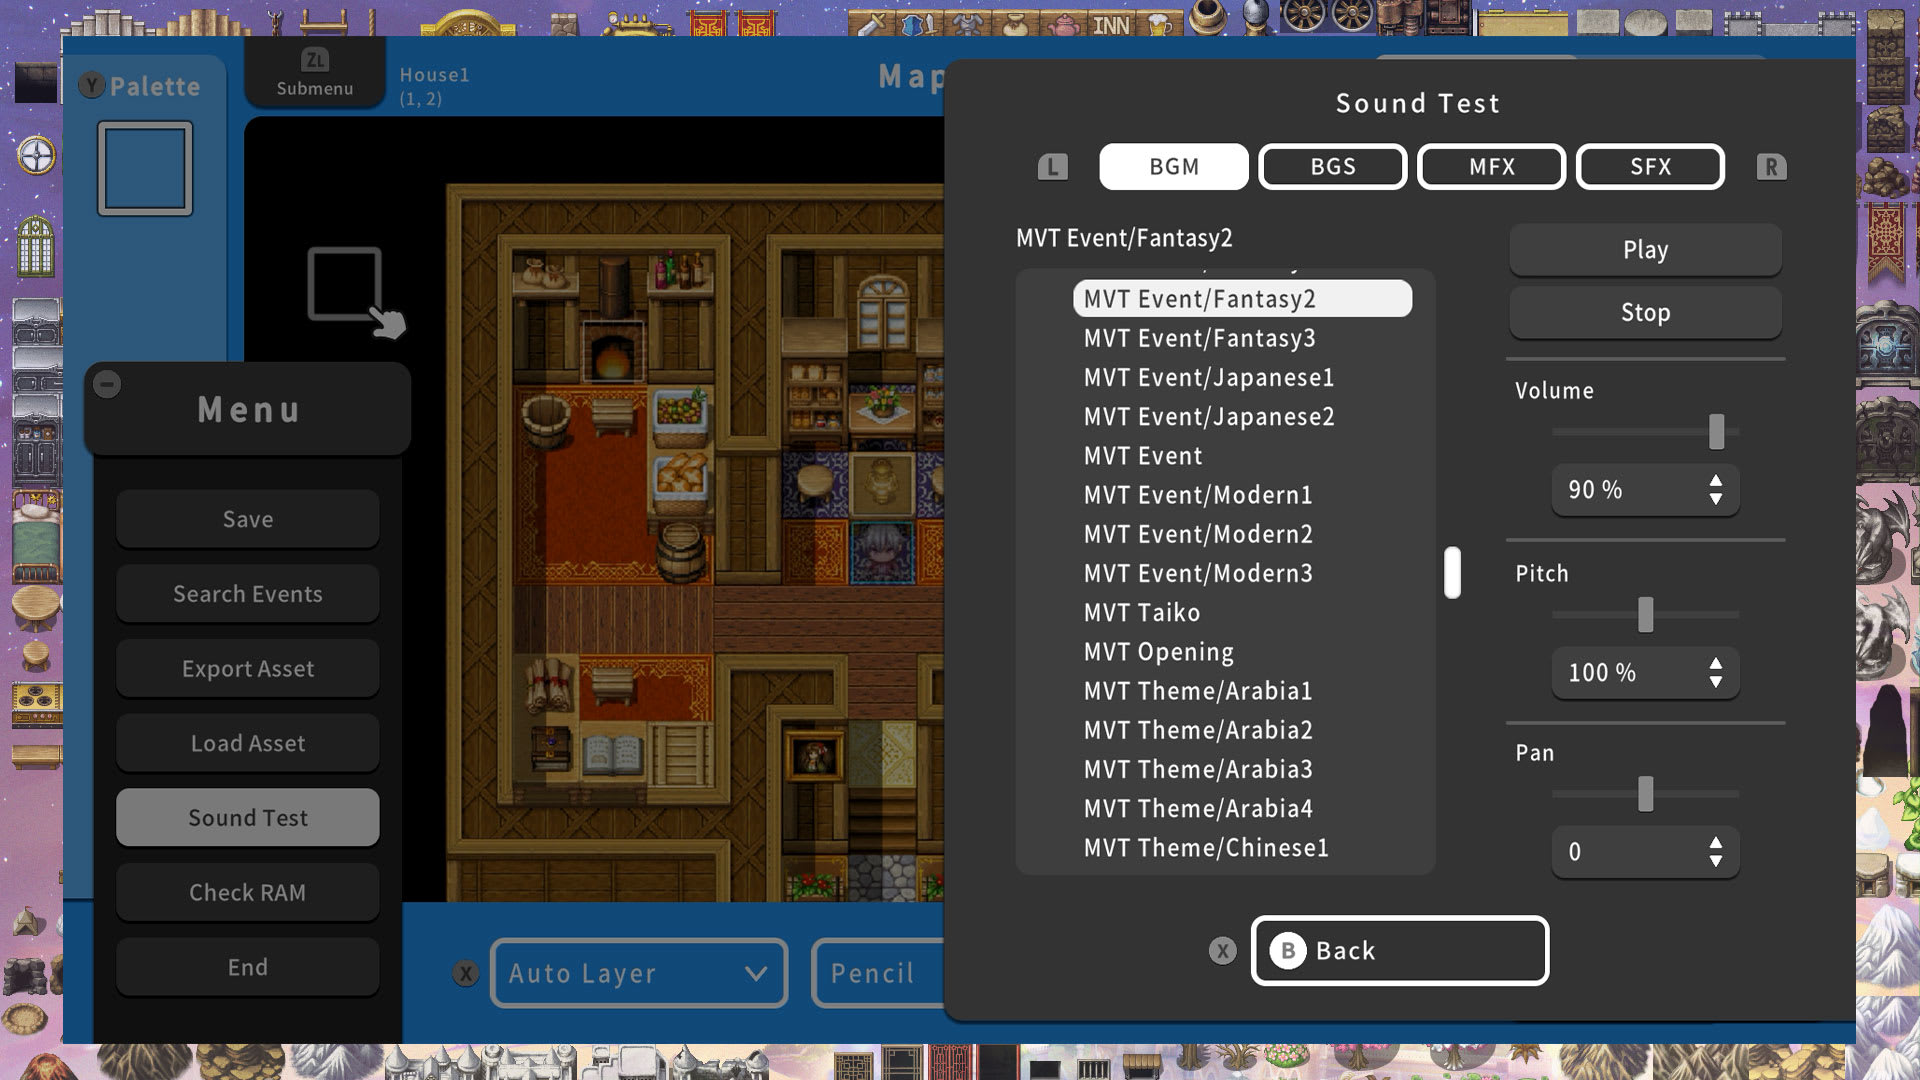Switch to the SFX audio category
This screenshot has height=1080, width=1920.
pyautogui.click(x=1650, y=166)
